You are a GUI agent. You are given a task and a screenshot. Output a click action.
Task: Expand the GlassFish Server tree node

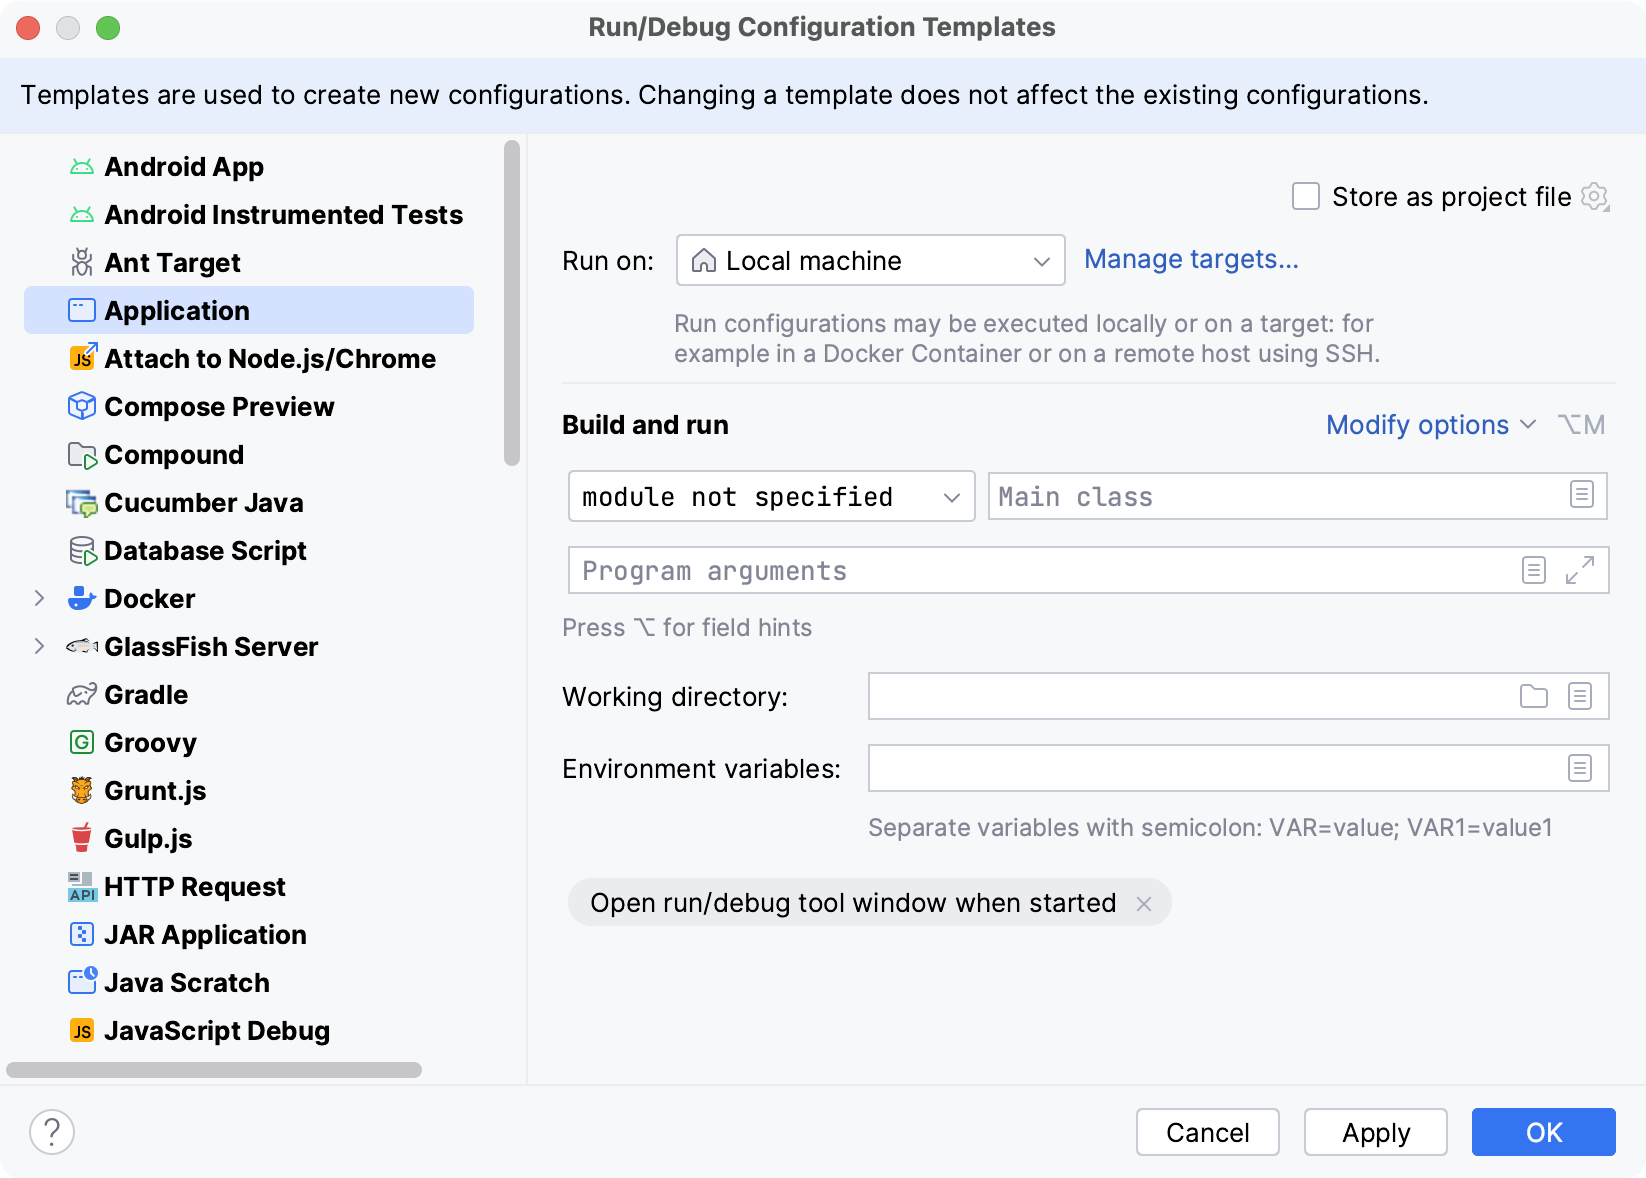pyautogui.click(x=39, y=646)
